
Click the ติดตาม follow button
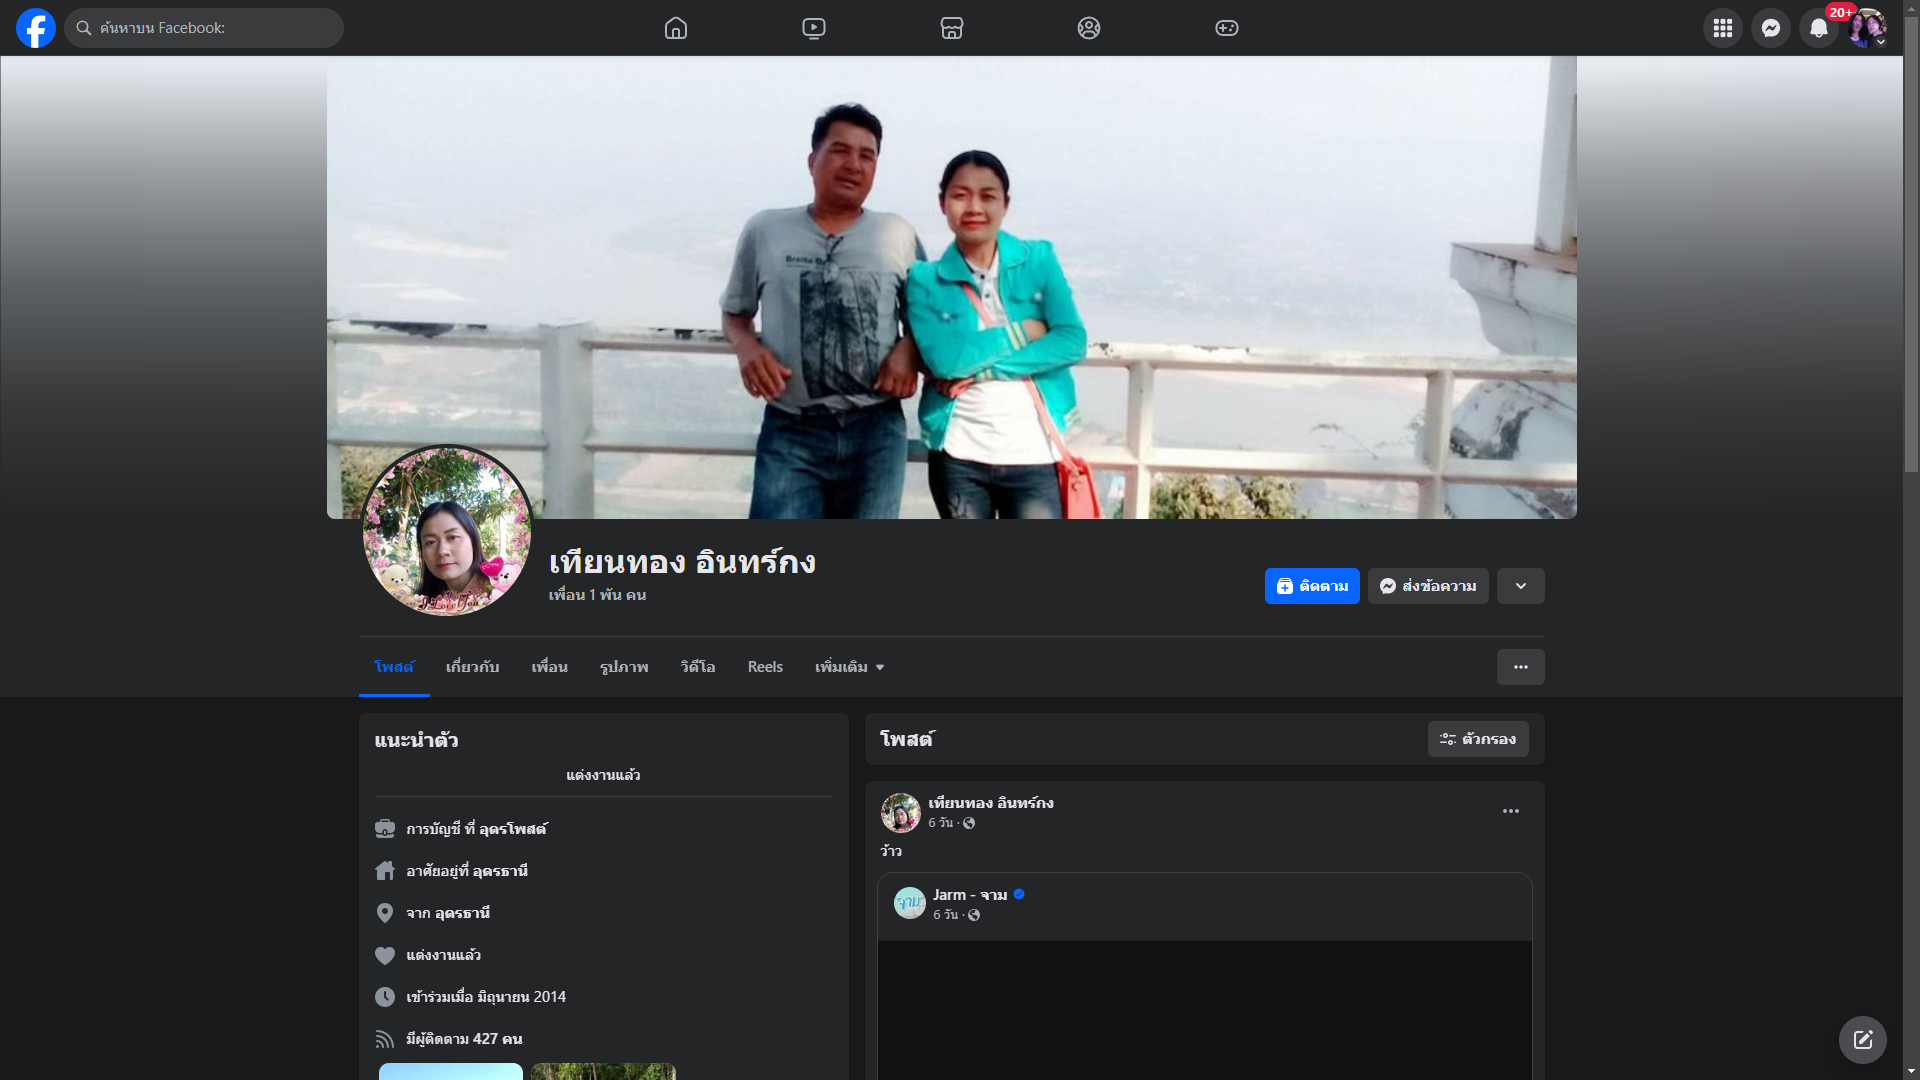pos(1312,586)
